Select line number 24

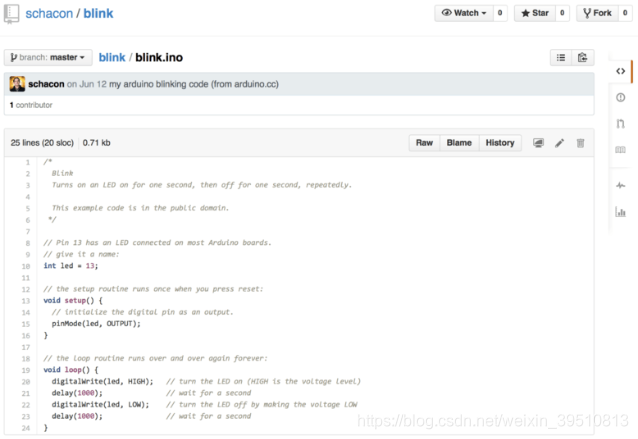26,428
